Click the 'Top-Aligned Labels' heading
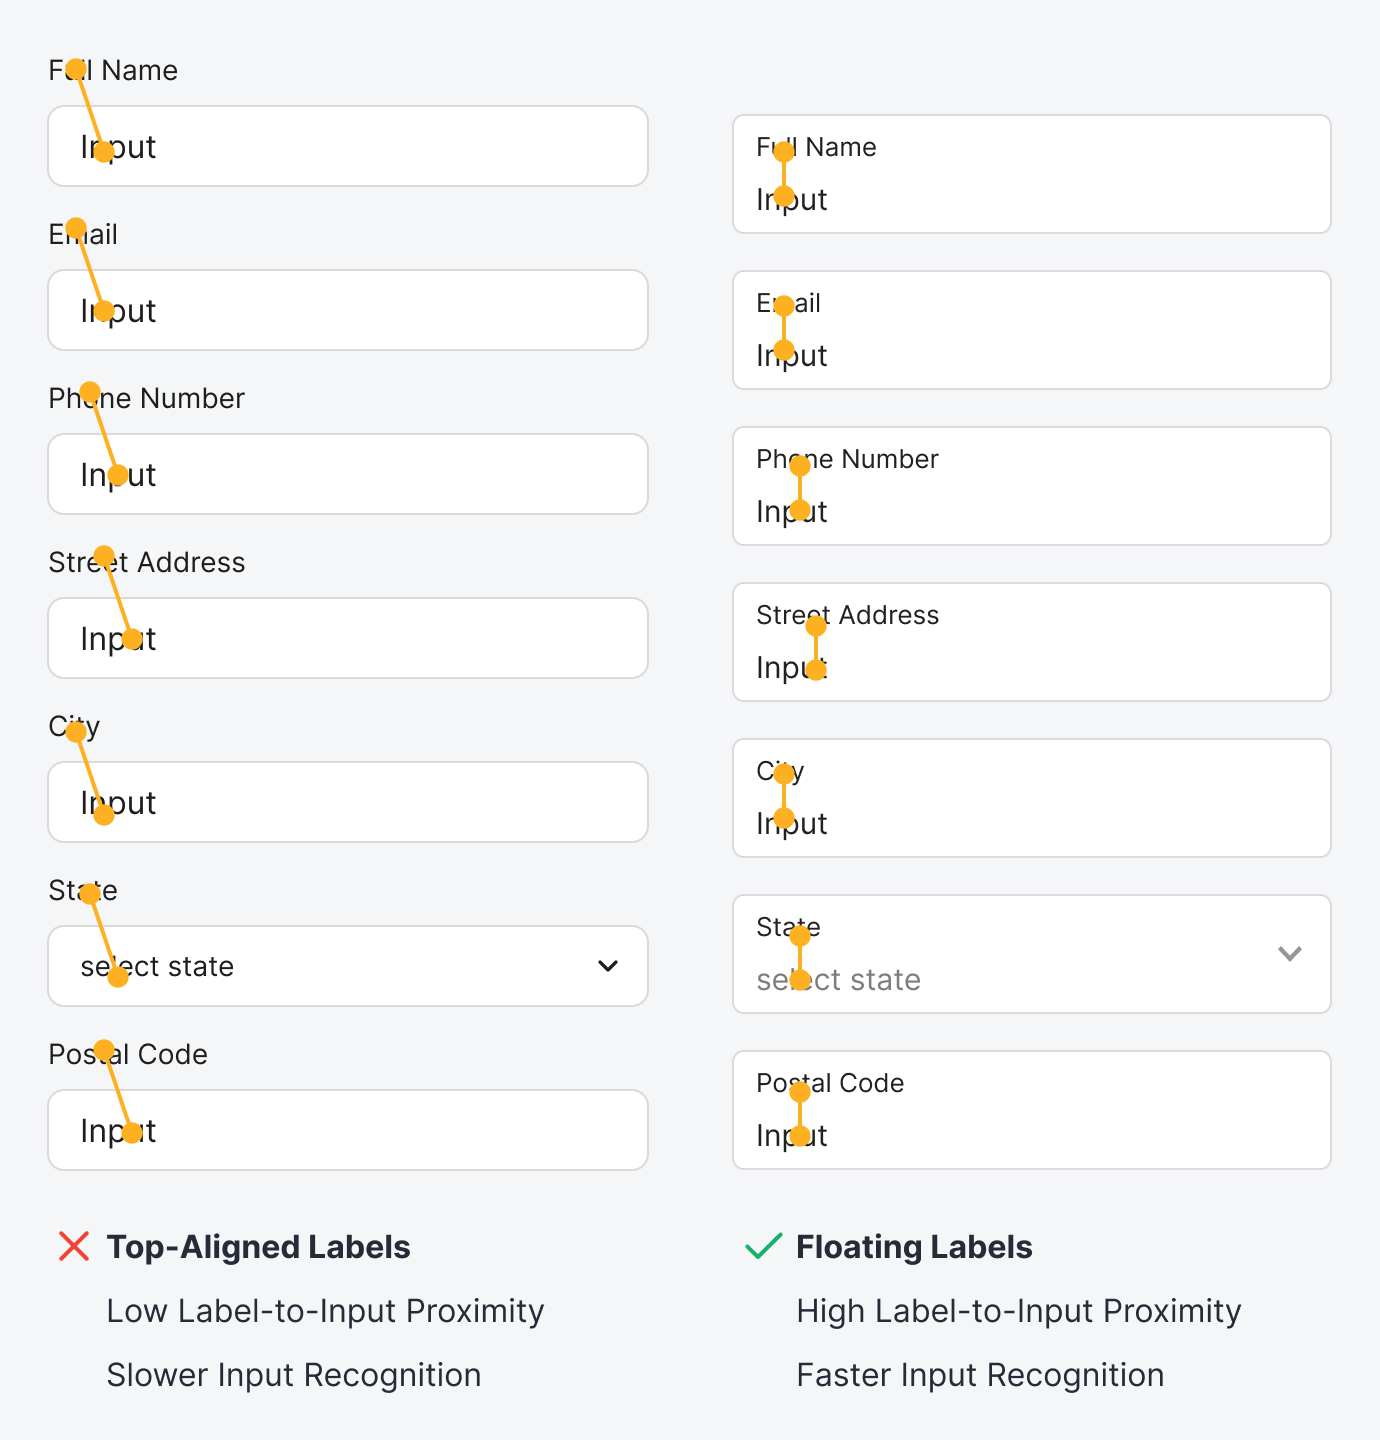Viewport: 1380px width, 1440px height. (x=258, y=1247)
